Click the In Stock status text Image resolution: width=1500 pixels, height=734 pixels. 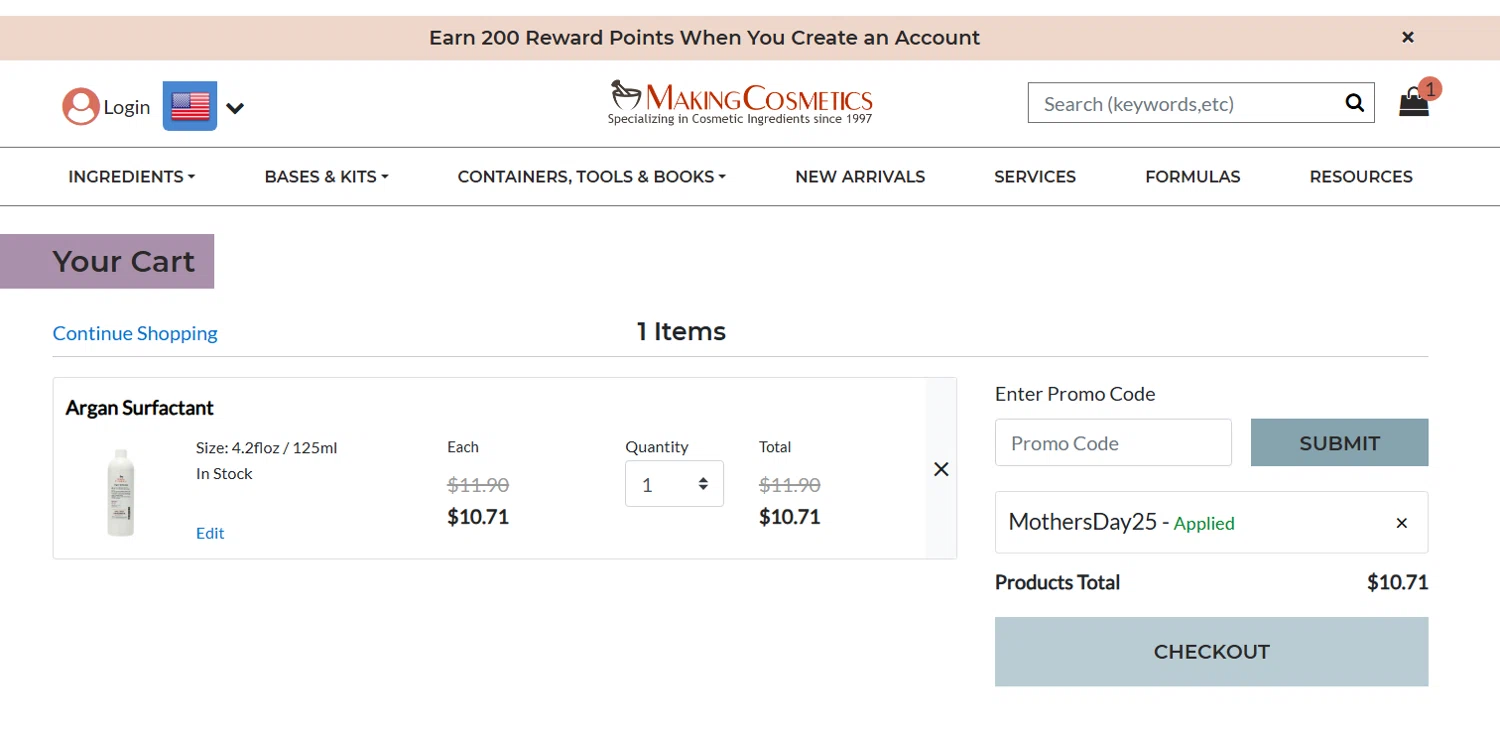pos(224,474)
